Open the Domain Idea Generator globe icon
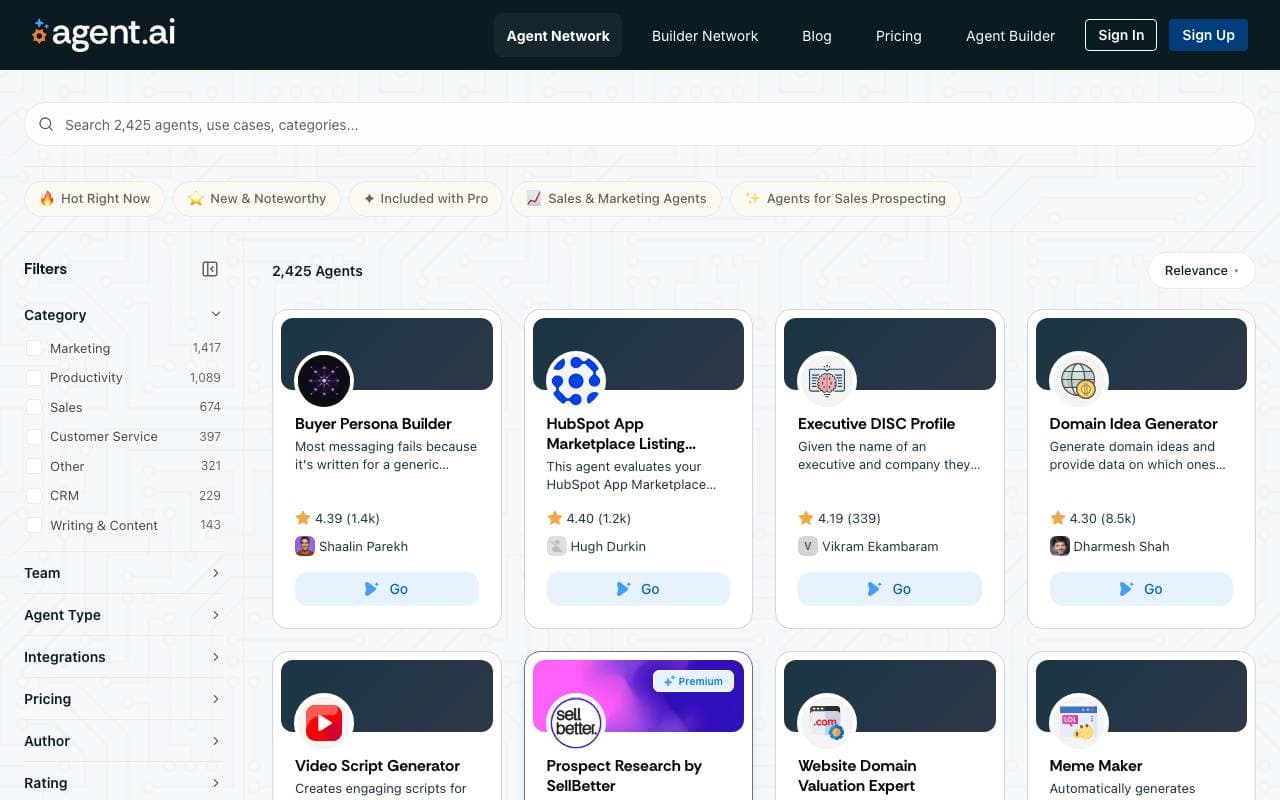The height and width of the screenshot is (800, 1280). point(1079,380)
